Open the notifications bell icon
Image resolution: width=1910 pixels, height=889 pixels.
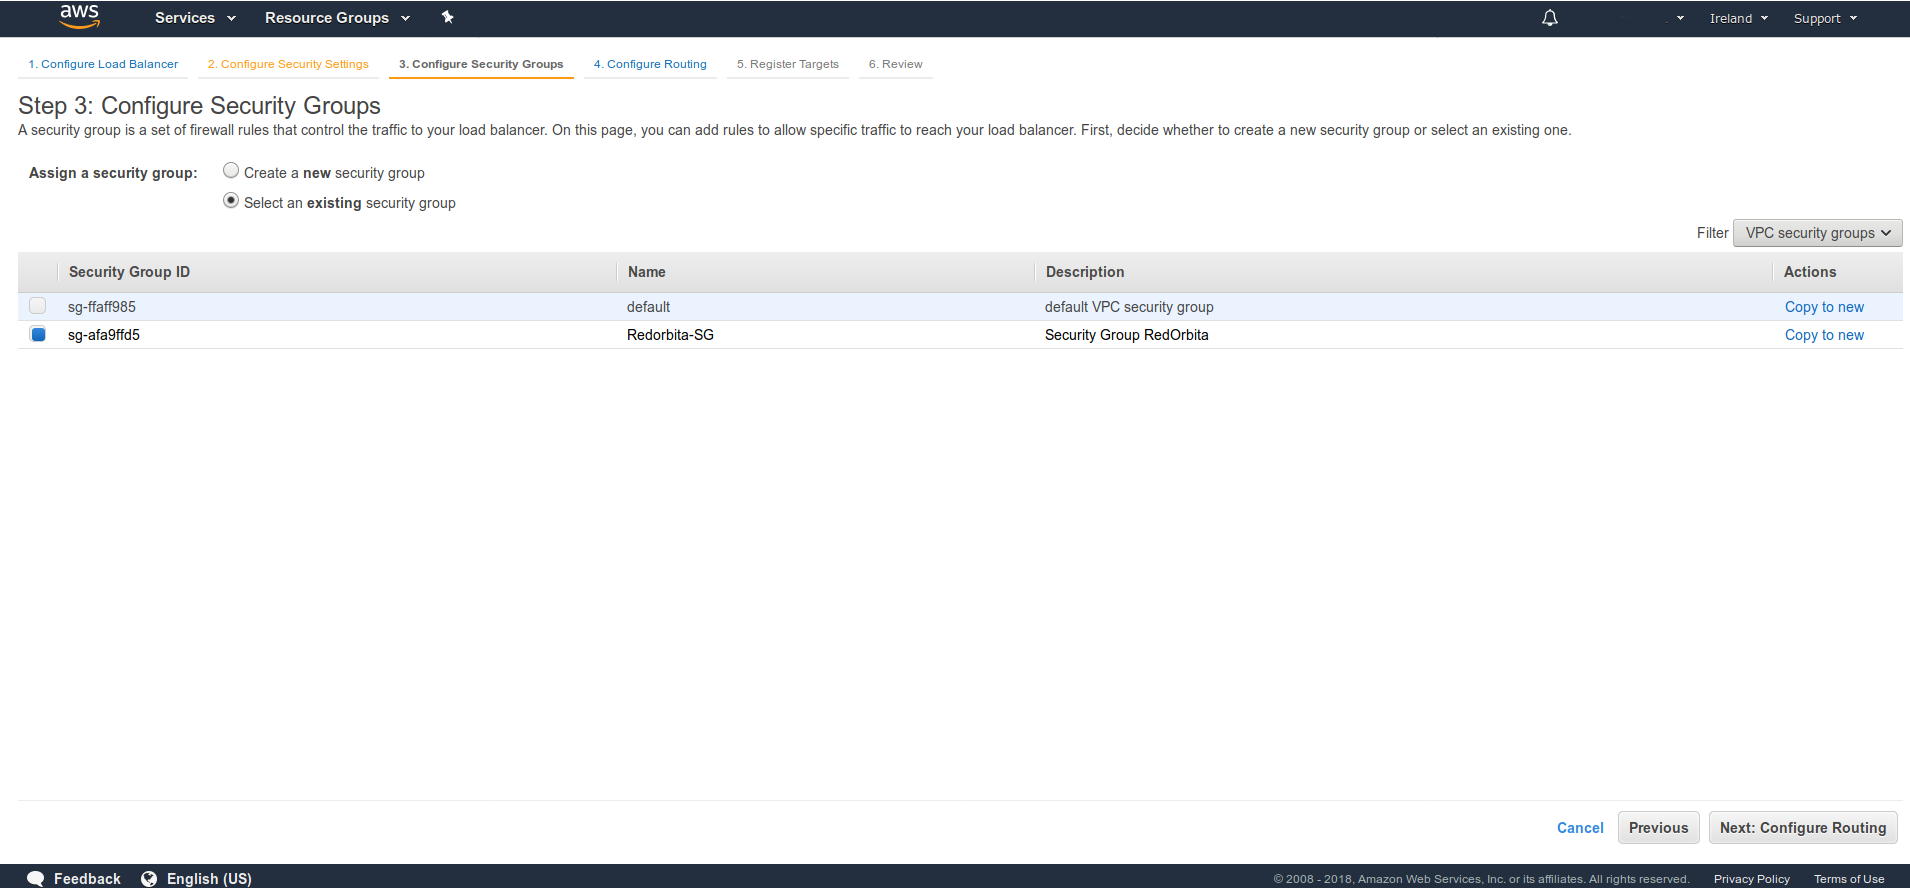[1549, 18]
